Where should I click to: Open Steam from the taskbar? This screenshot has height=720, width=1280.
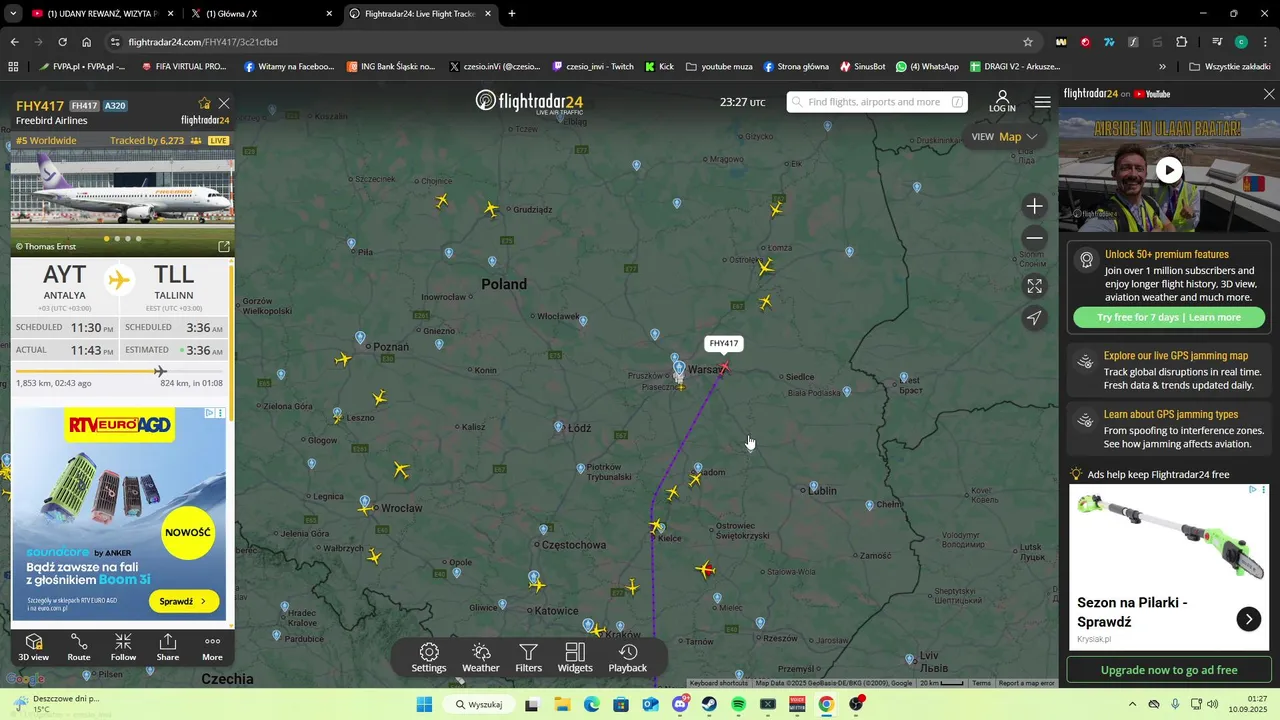pyautogui.click(x=709, y=704)
